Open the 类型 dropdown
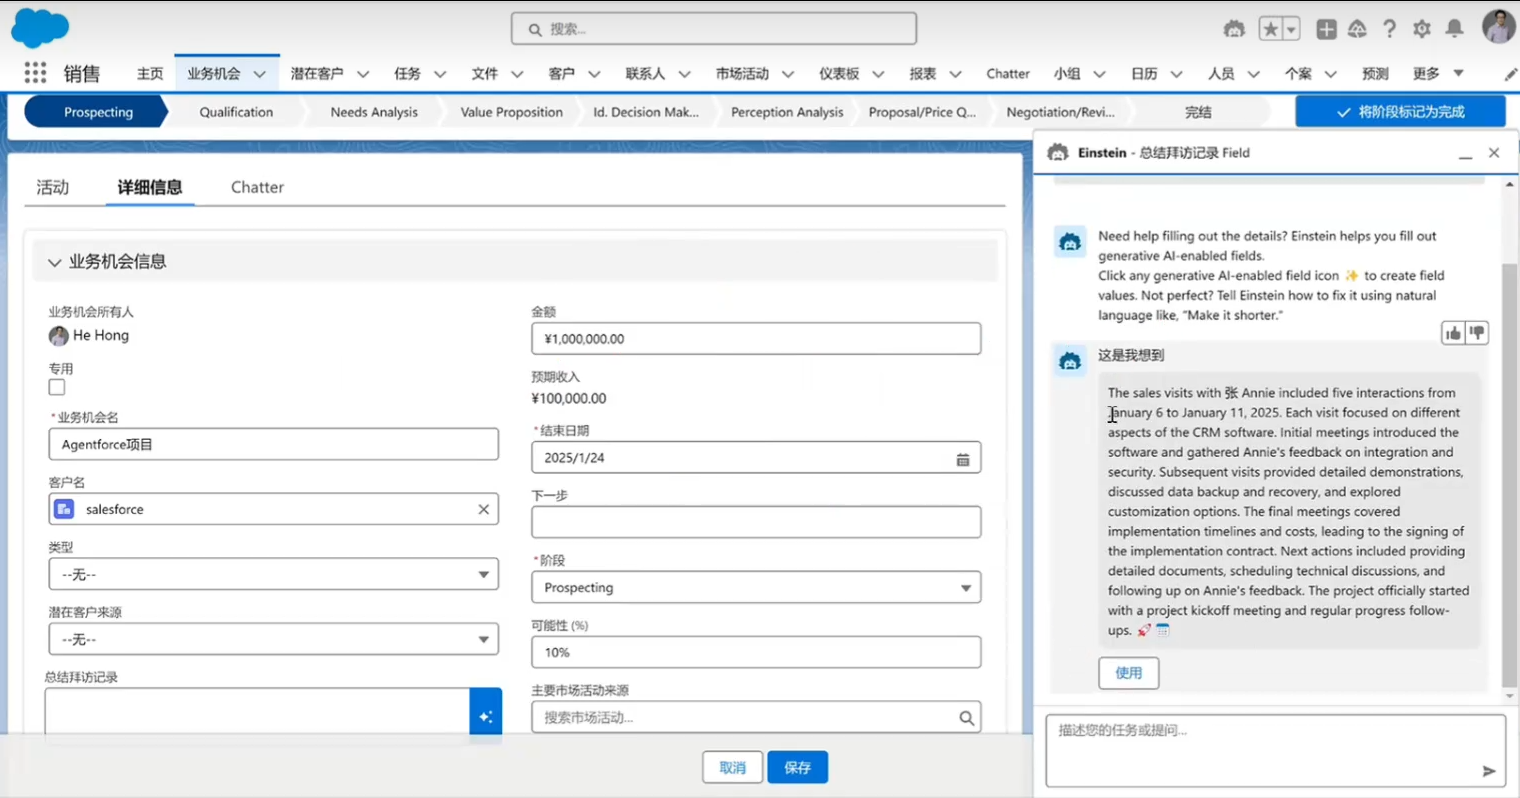The height and width of the screenshot is (798, 1520). [x=274, y=574]
